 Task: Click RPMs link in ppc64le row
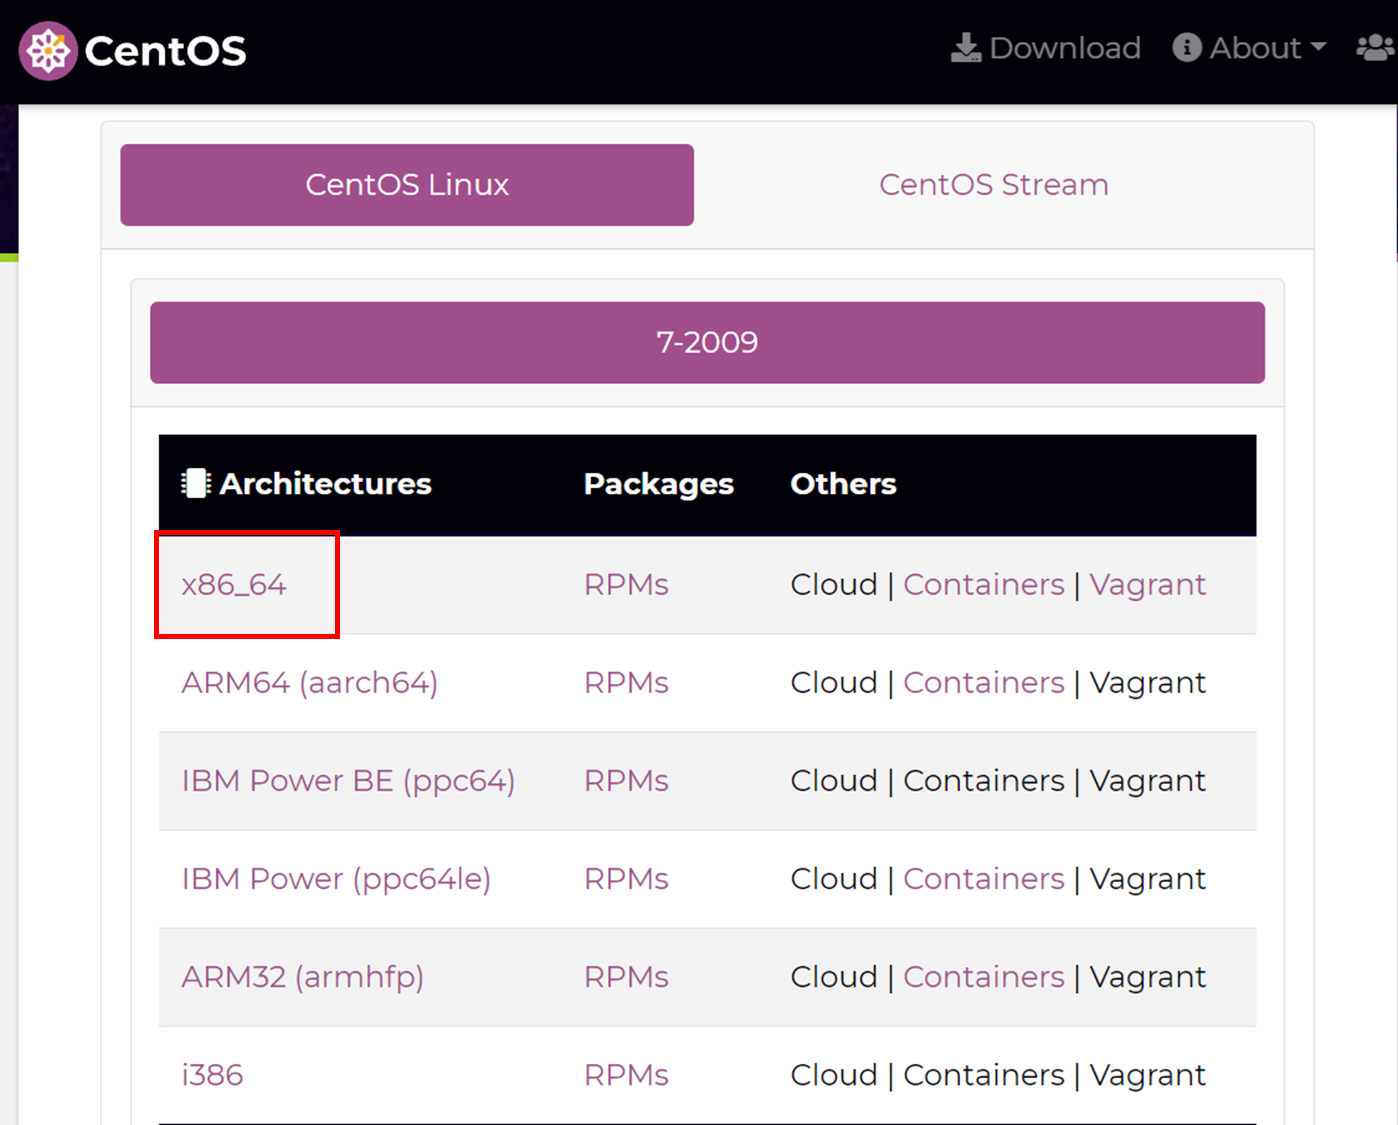(626, 879)
